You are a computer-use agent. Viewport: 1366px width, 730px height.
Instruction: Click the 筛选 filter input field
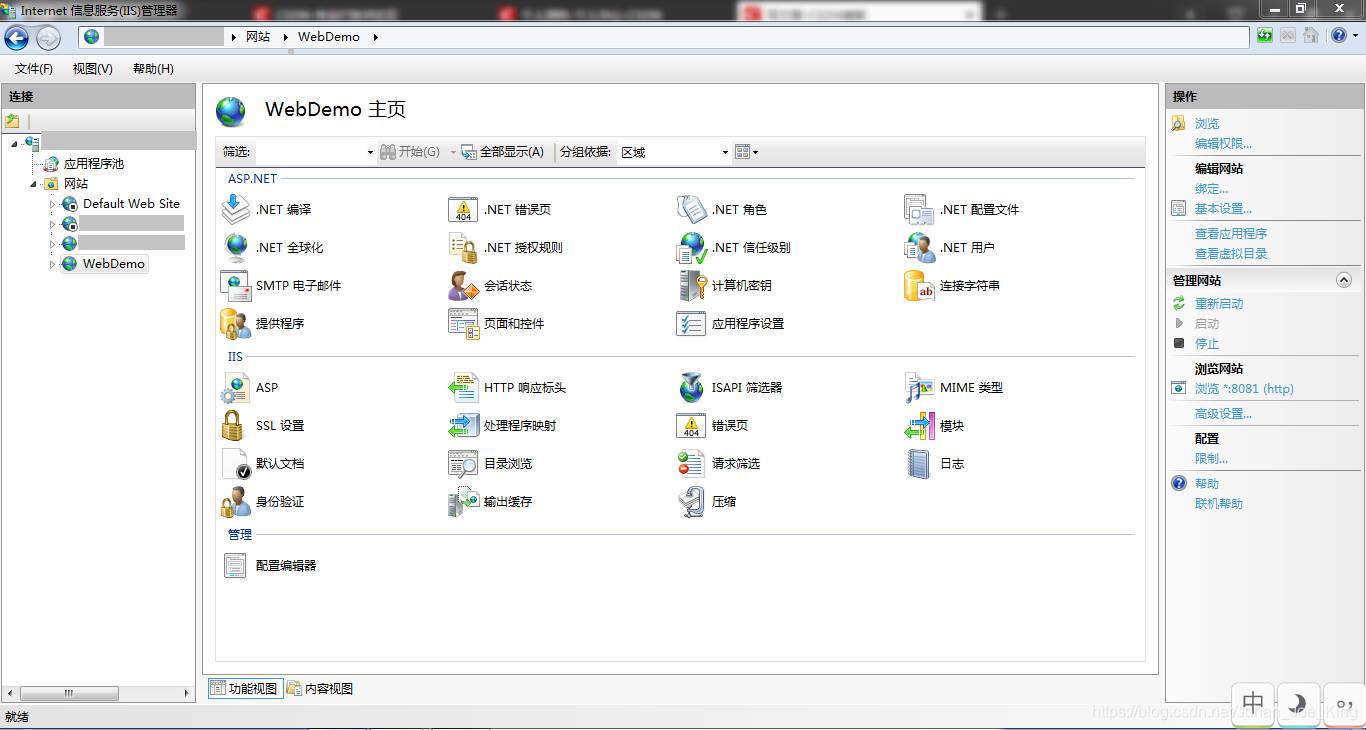coord(310,152)
